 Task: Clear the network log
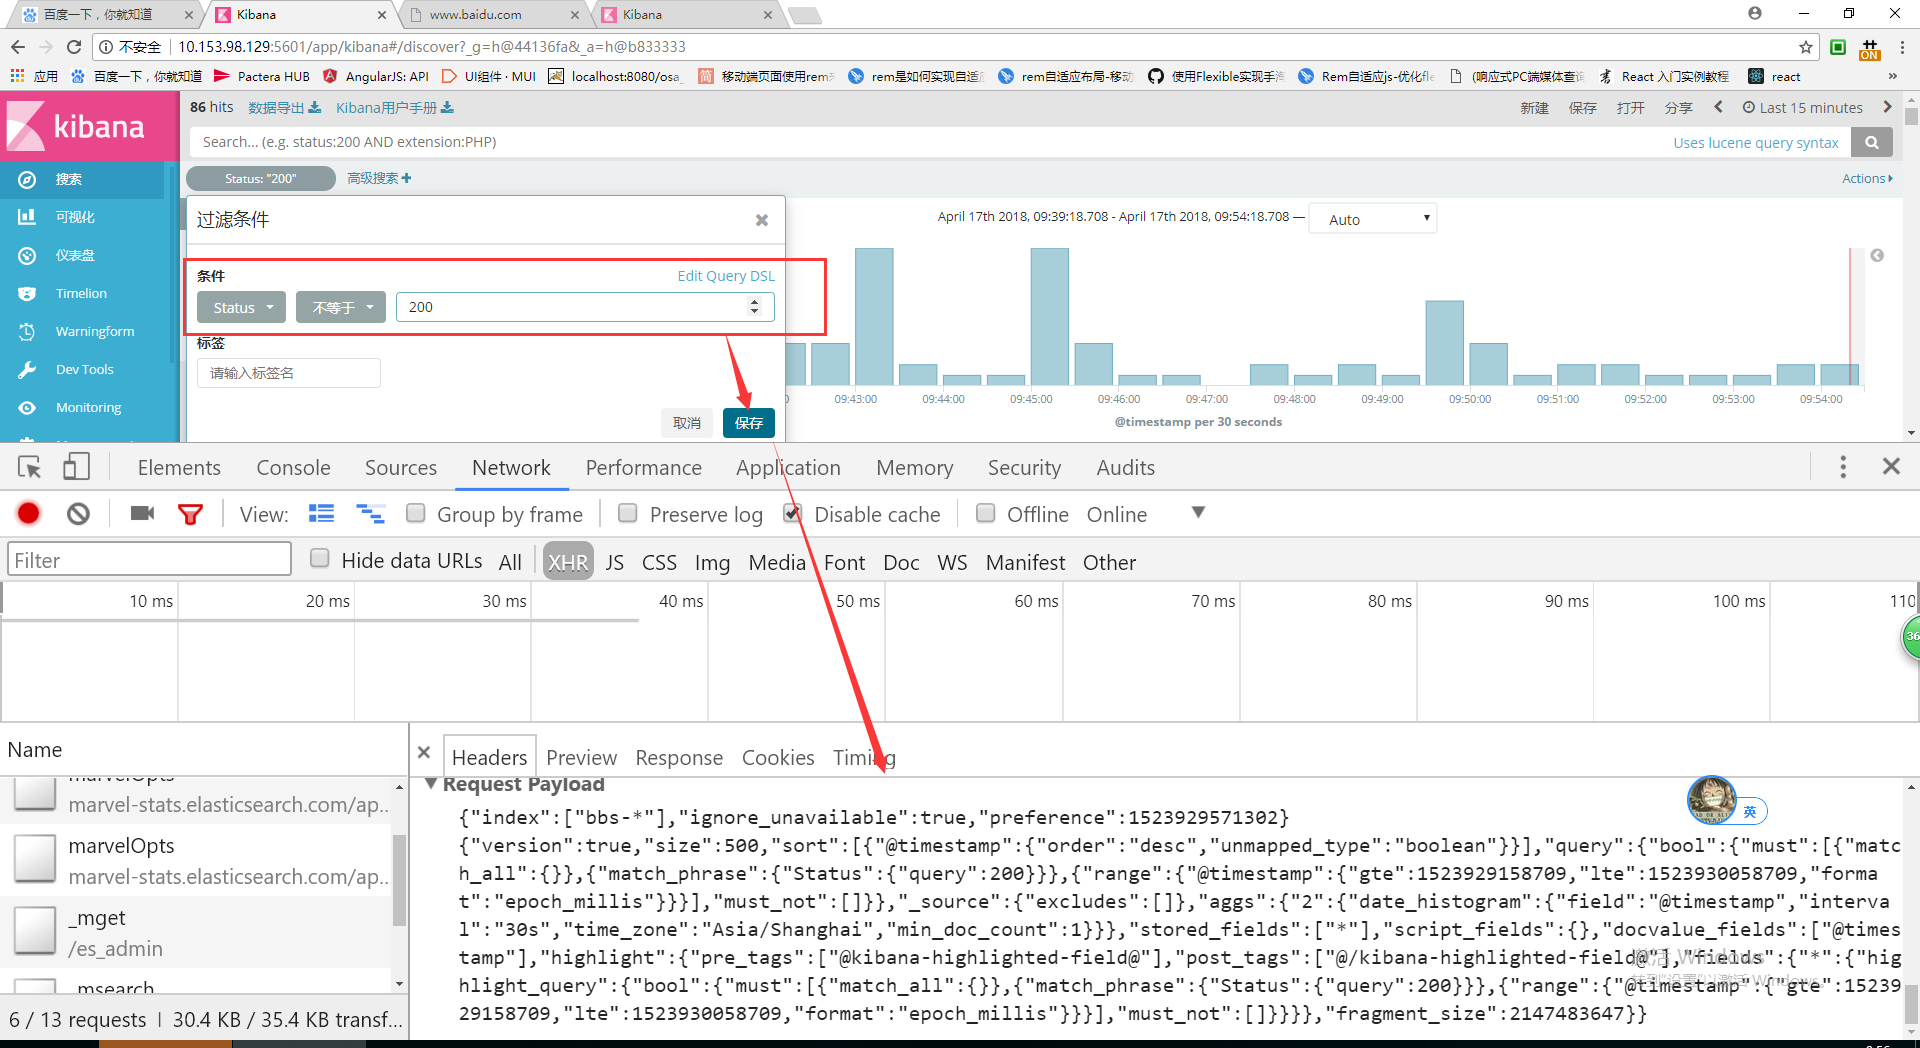pyautogui.click(x=78, y=514)
